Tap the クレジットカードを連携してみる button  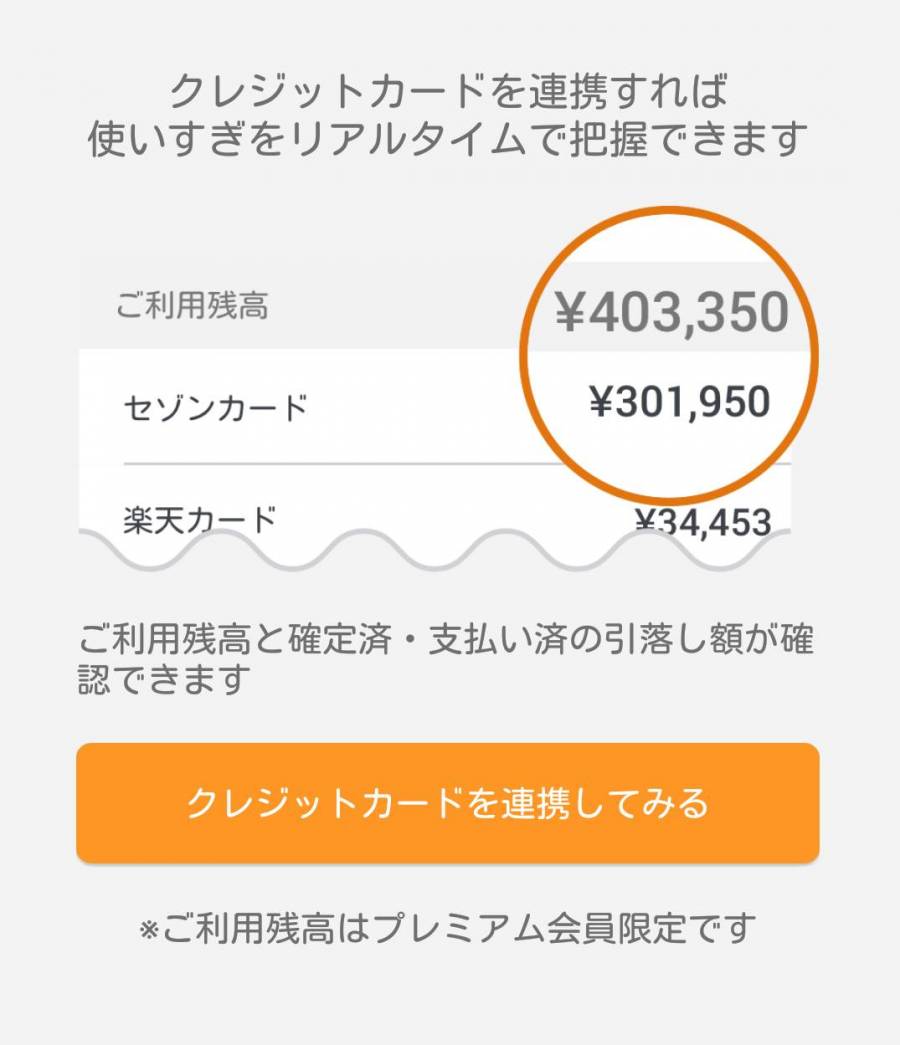pyautogui.click(x=447, y=802)
